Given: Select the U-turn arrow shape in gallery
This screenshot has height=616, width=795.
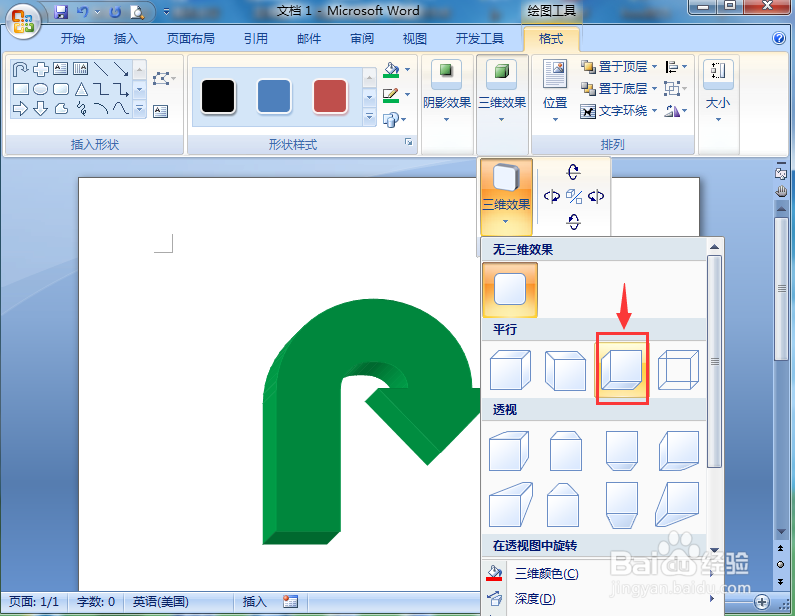Looking at the screenshot, I should [20, 68].
